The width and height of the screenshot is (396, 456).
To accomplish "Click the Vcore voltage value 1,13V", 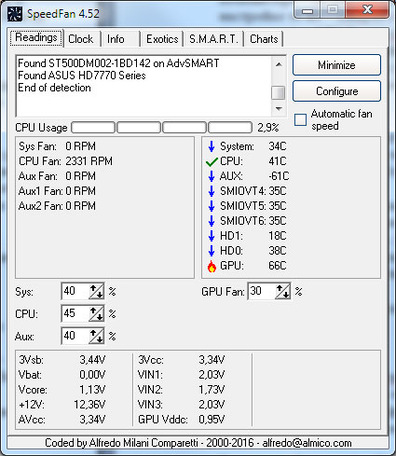I will [92, 390].
